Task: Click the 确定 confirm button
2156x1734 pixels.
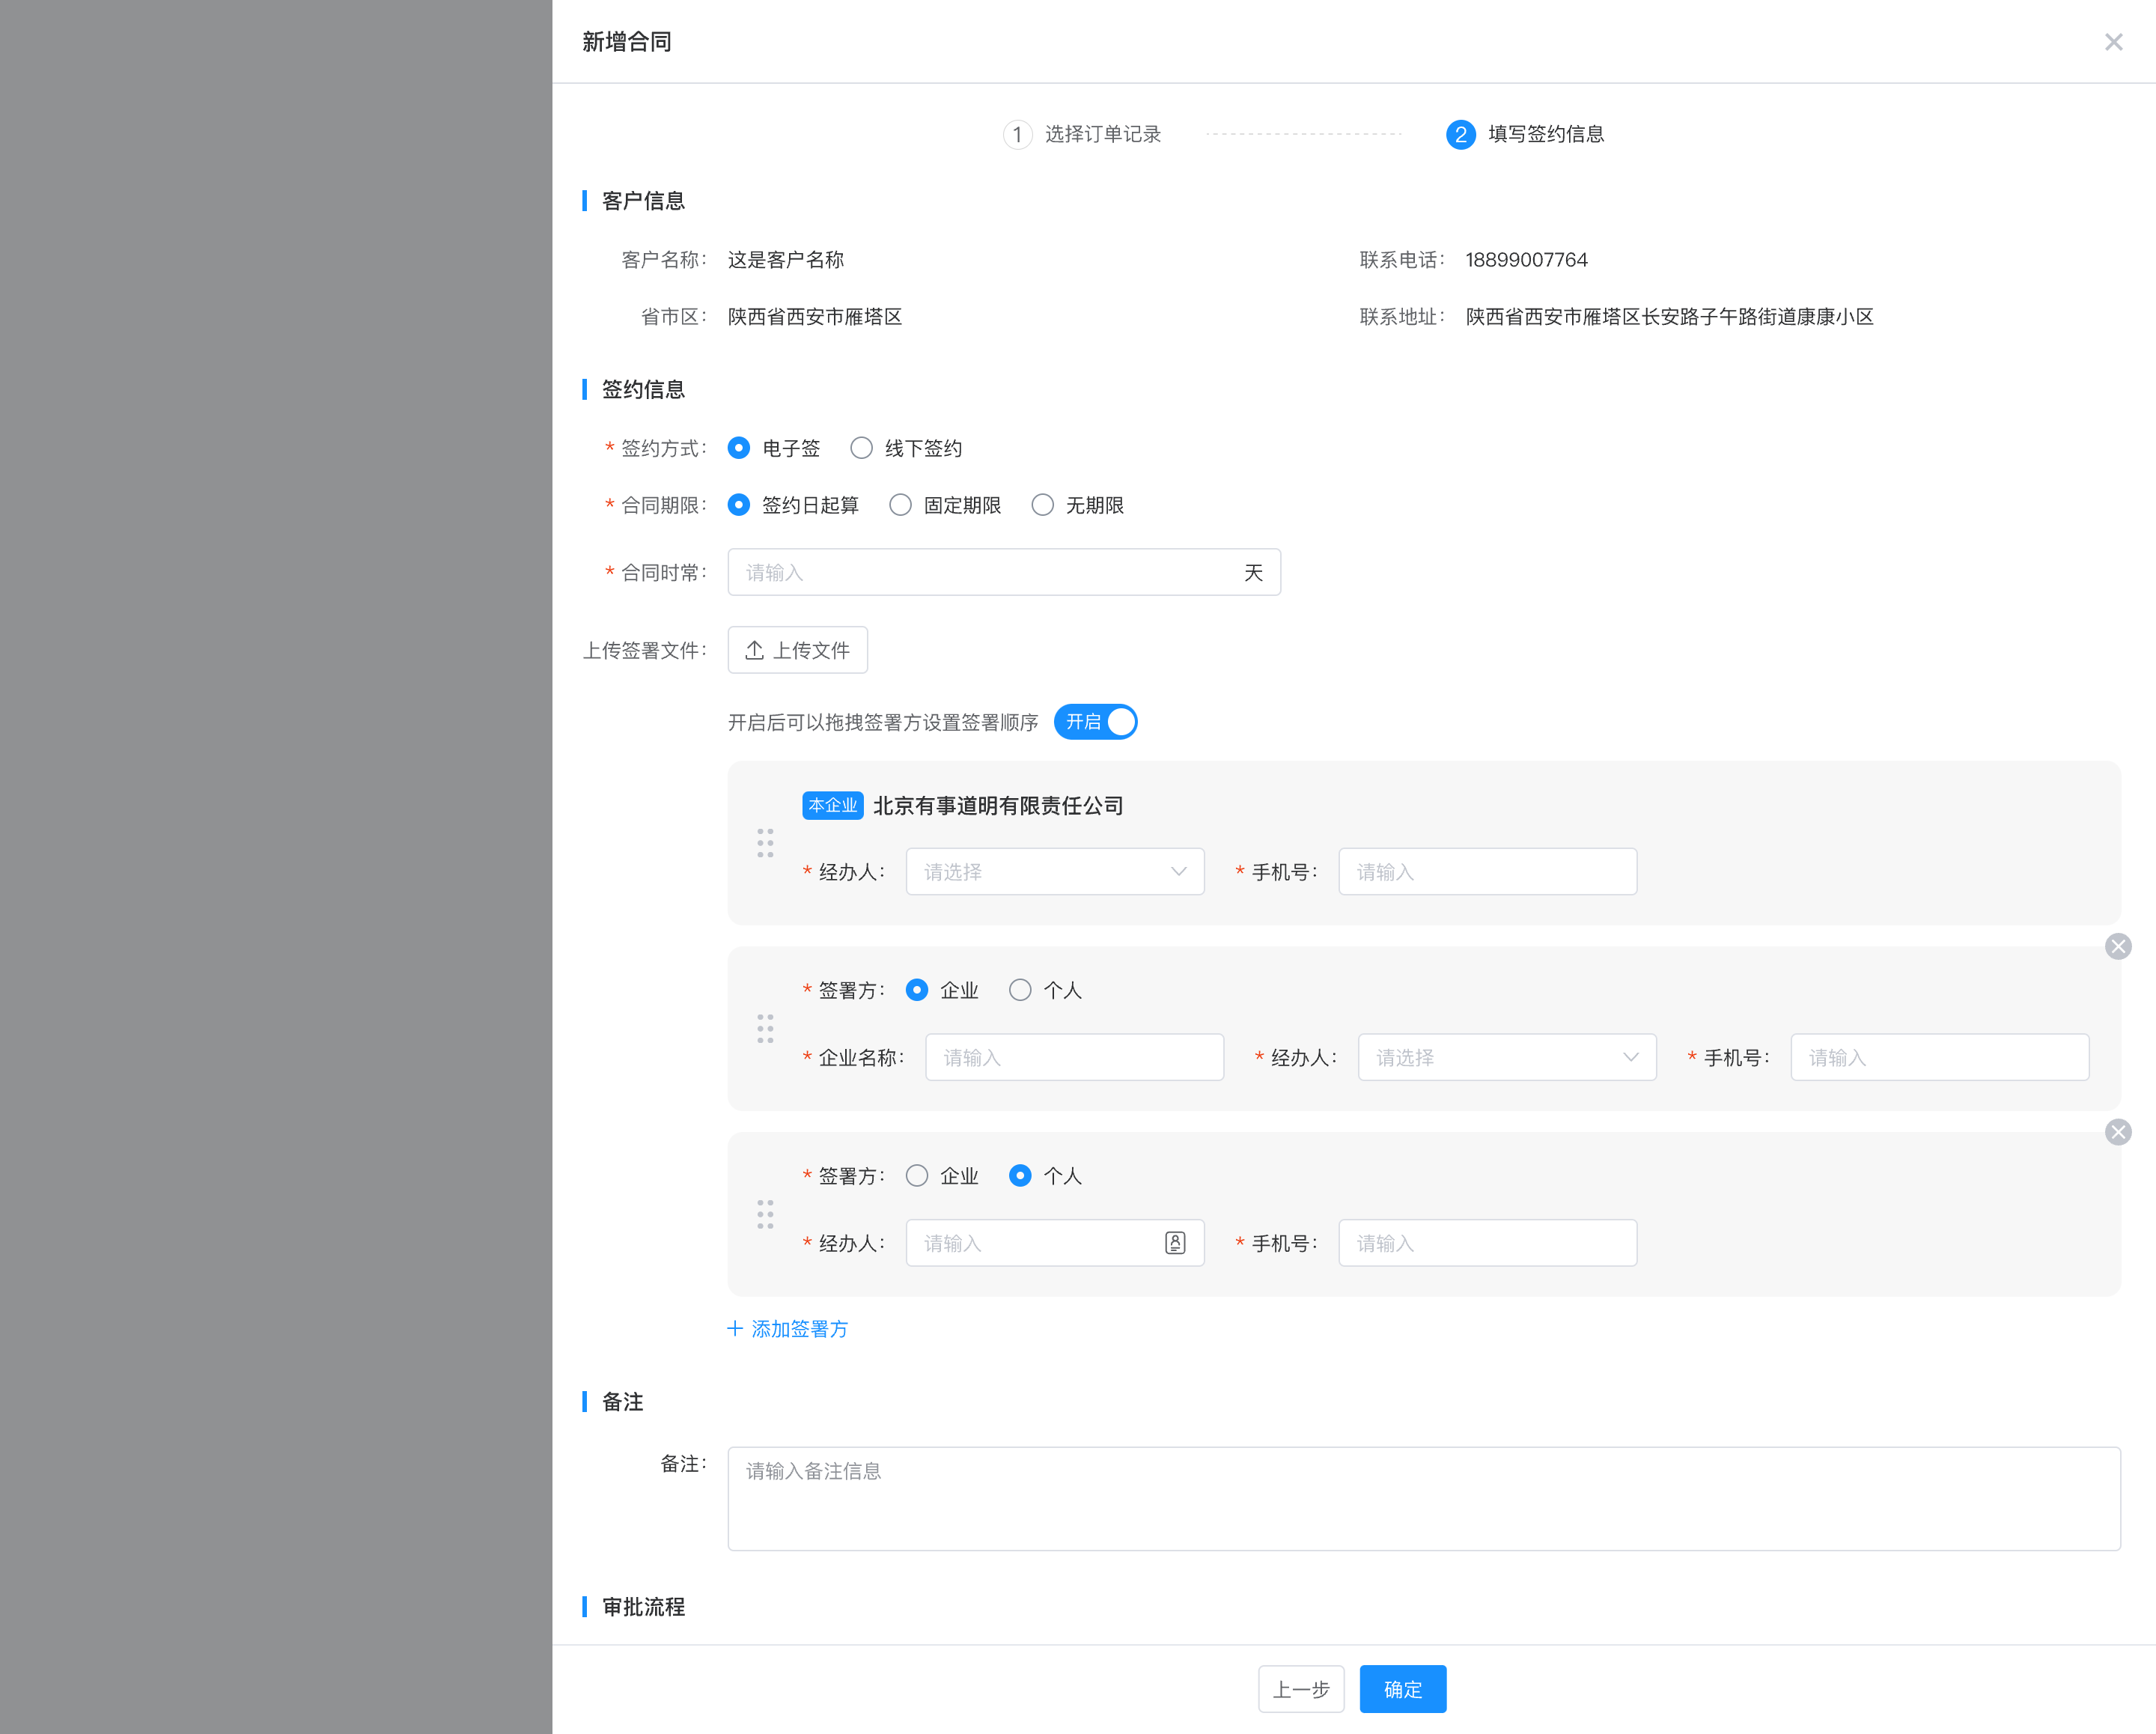Action: pos(1402,1689)
